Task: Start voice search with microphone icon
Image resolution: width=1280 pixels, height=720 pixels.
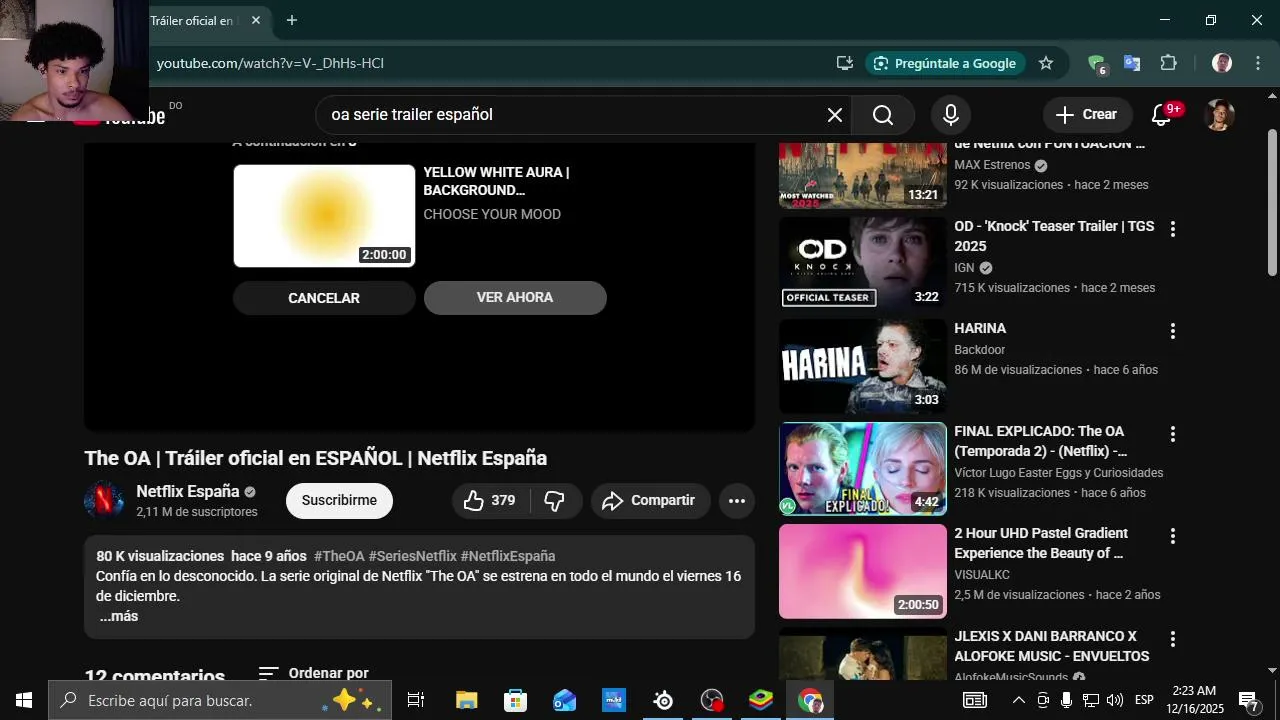Action: [951, 115]
